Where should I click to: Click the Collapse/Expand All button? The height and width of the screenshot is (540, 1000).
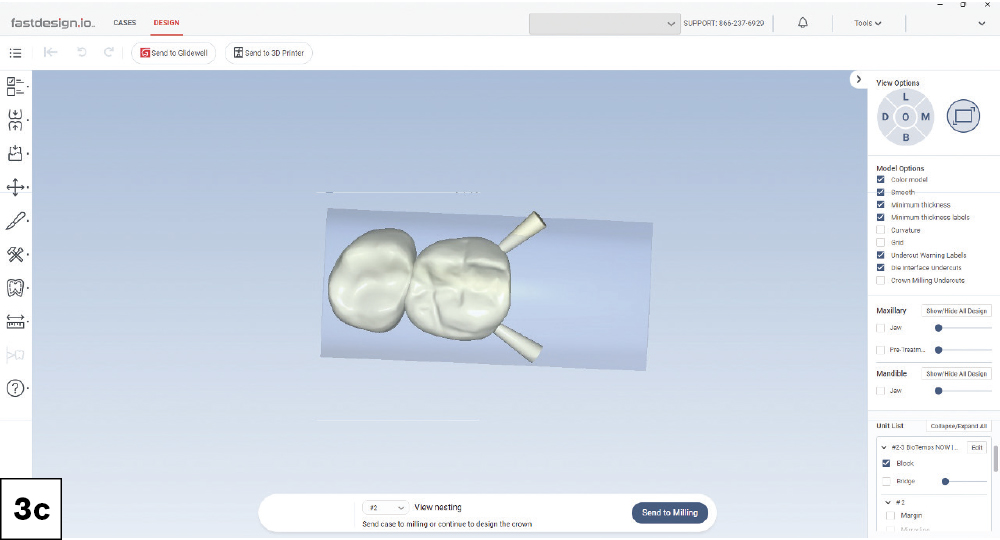[958, 426]
